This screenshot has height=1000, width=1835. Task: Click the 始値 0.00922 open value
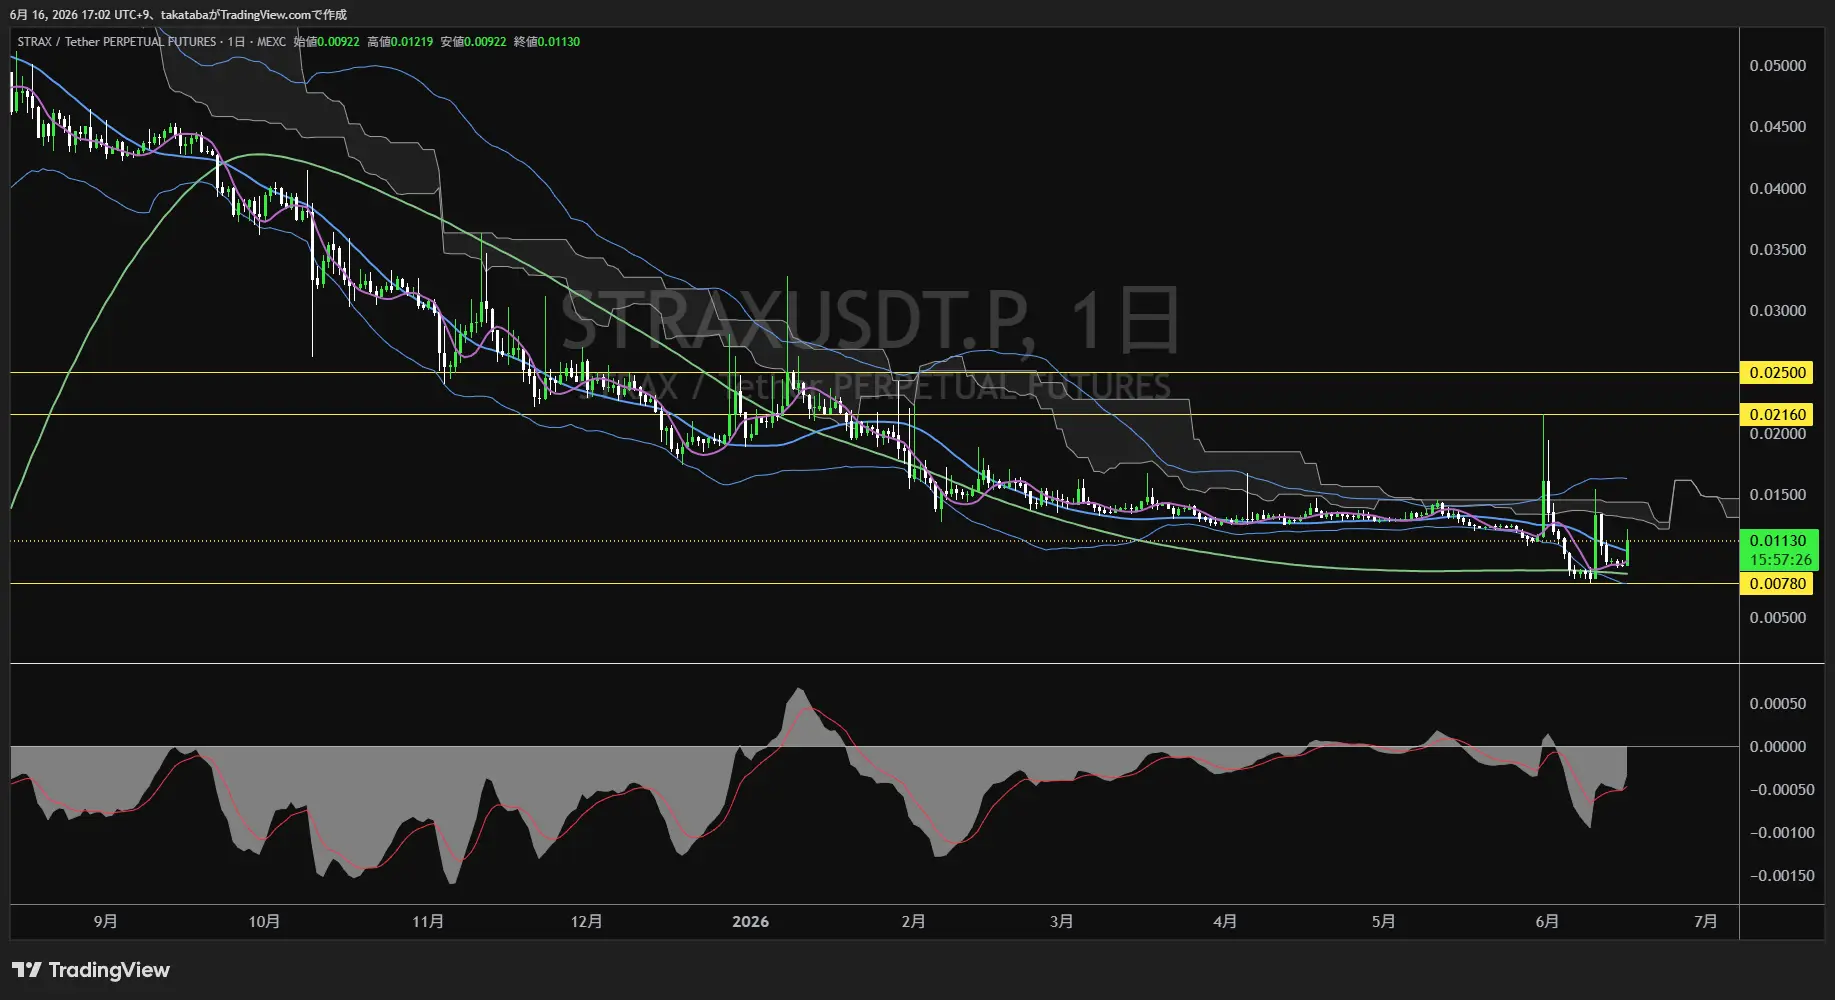click(326, 42)
